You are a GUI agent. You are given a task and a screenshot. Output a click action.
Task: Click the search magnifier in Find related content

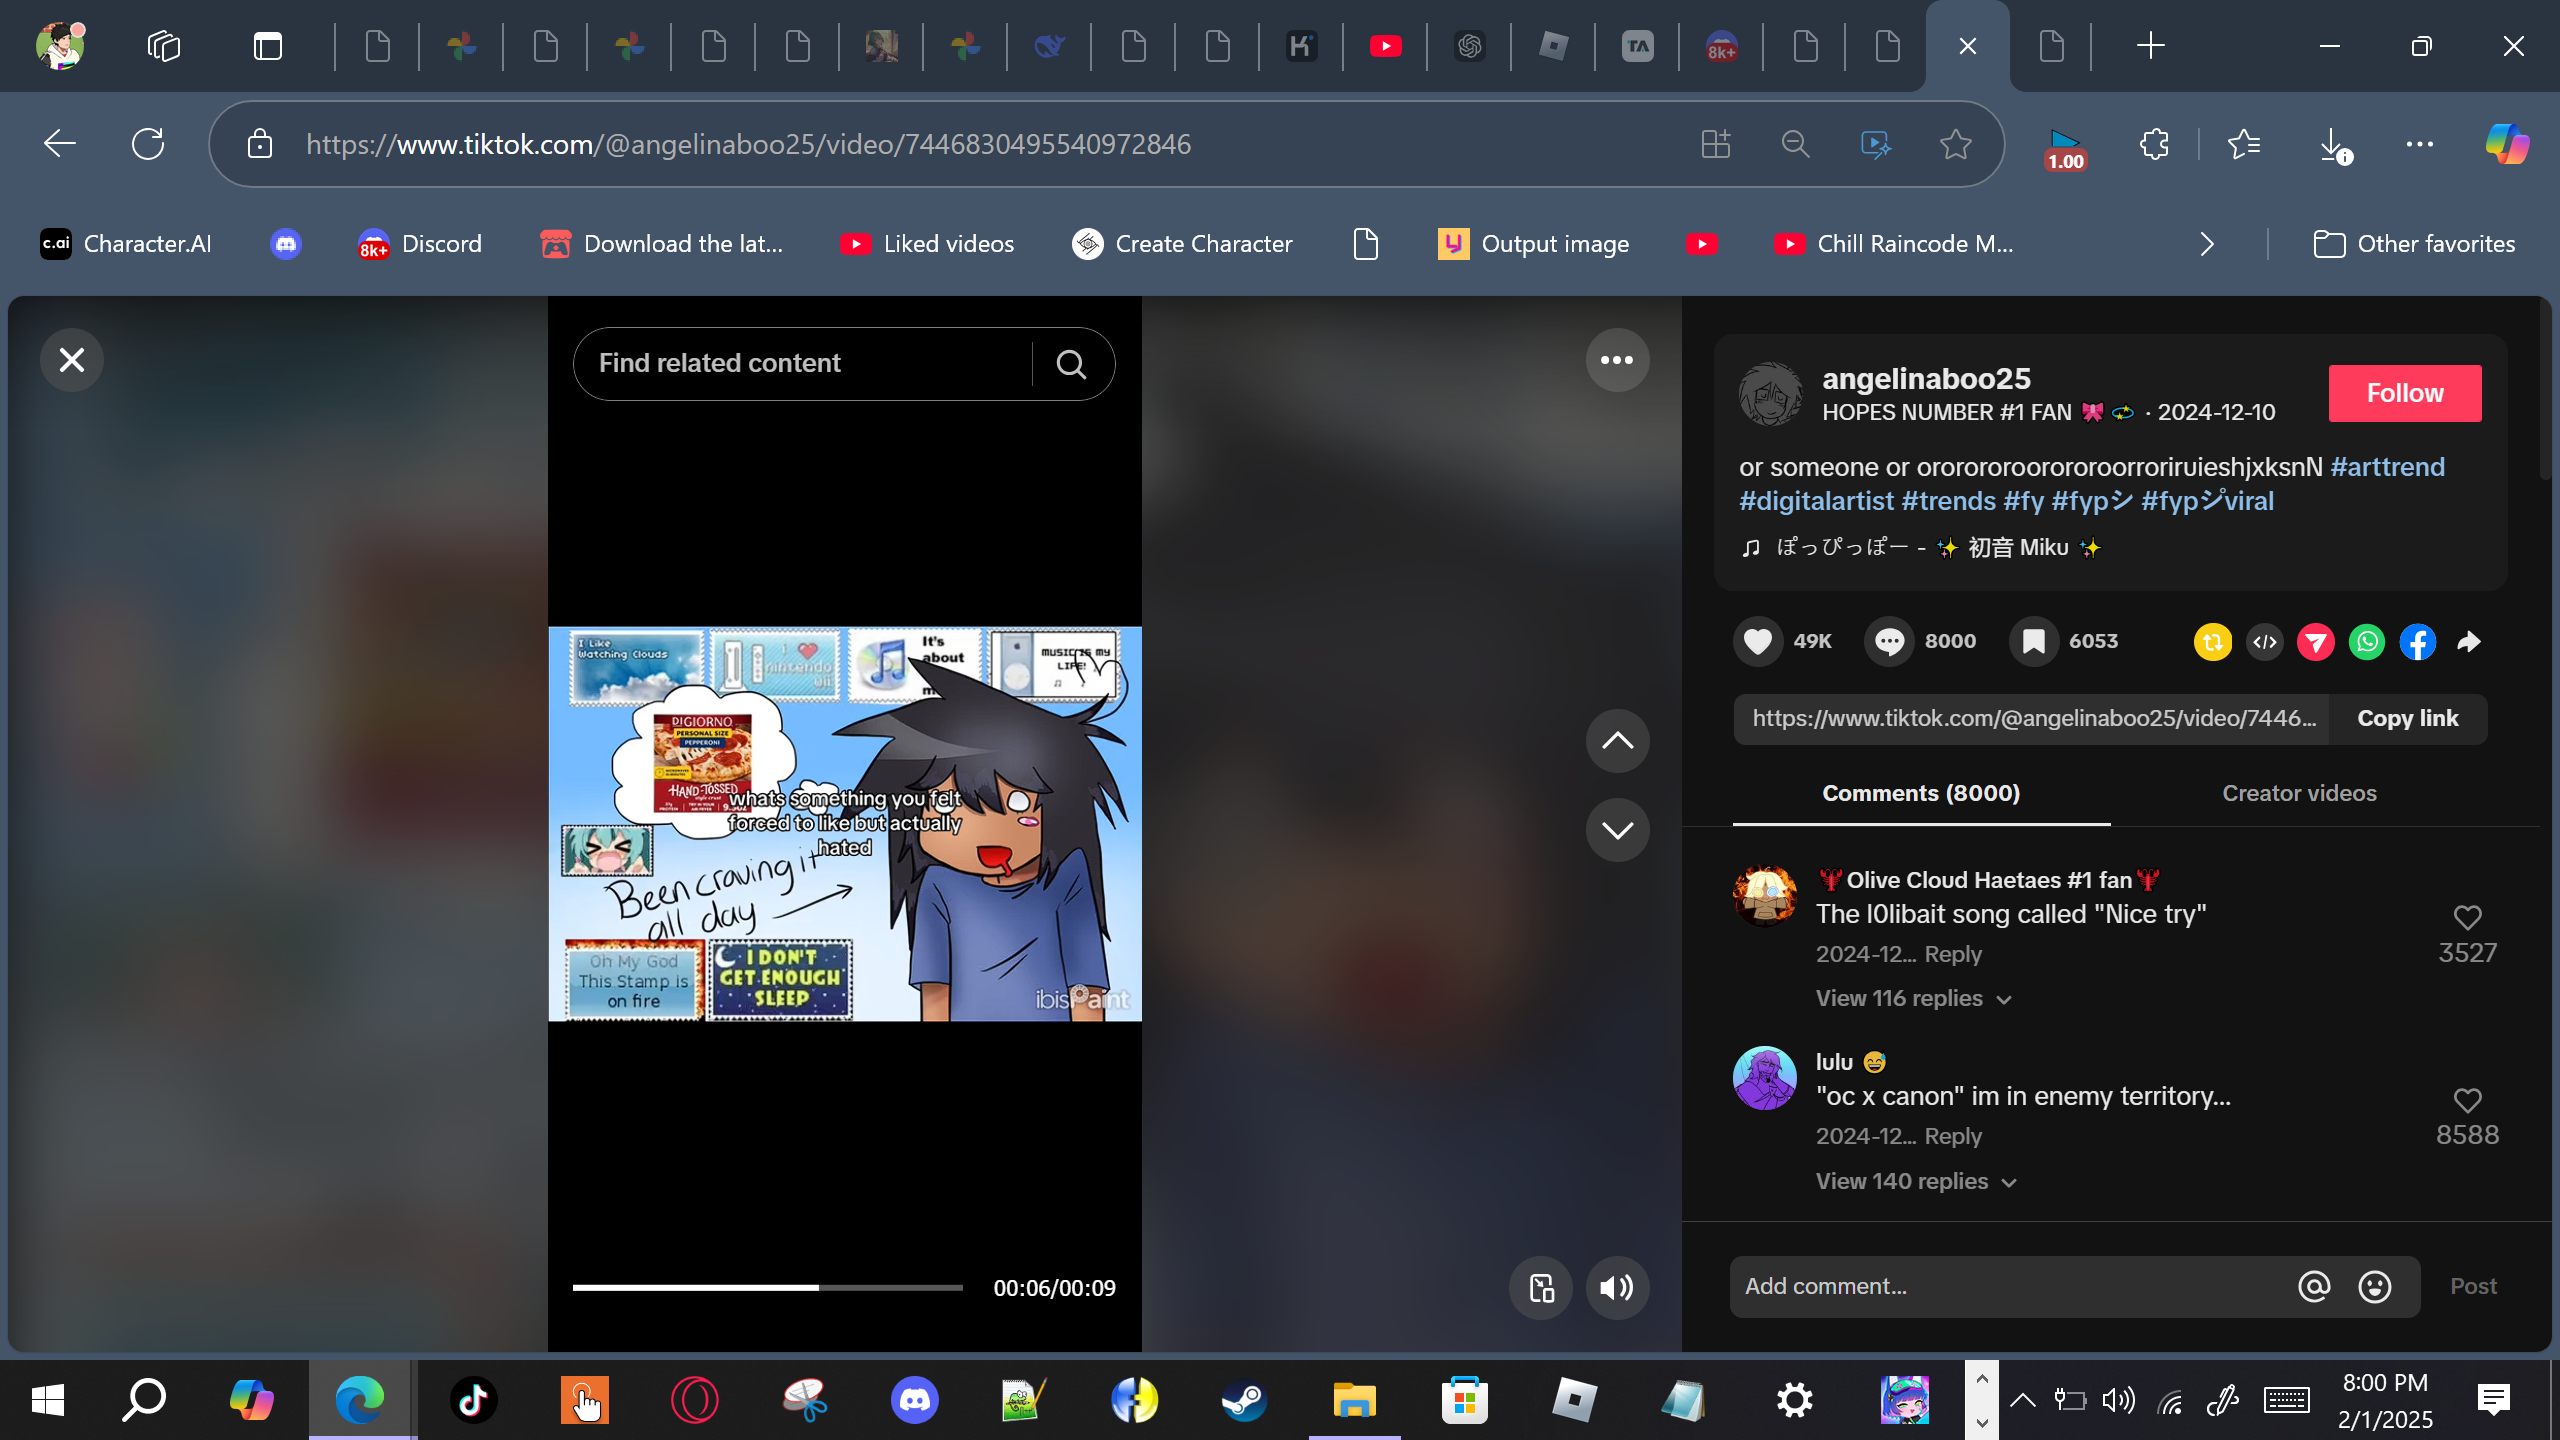[1071, 364]
